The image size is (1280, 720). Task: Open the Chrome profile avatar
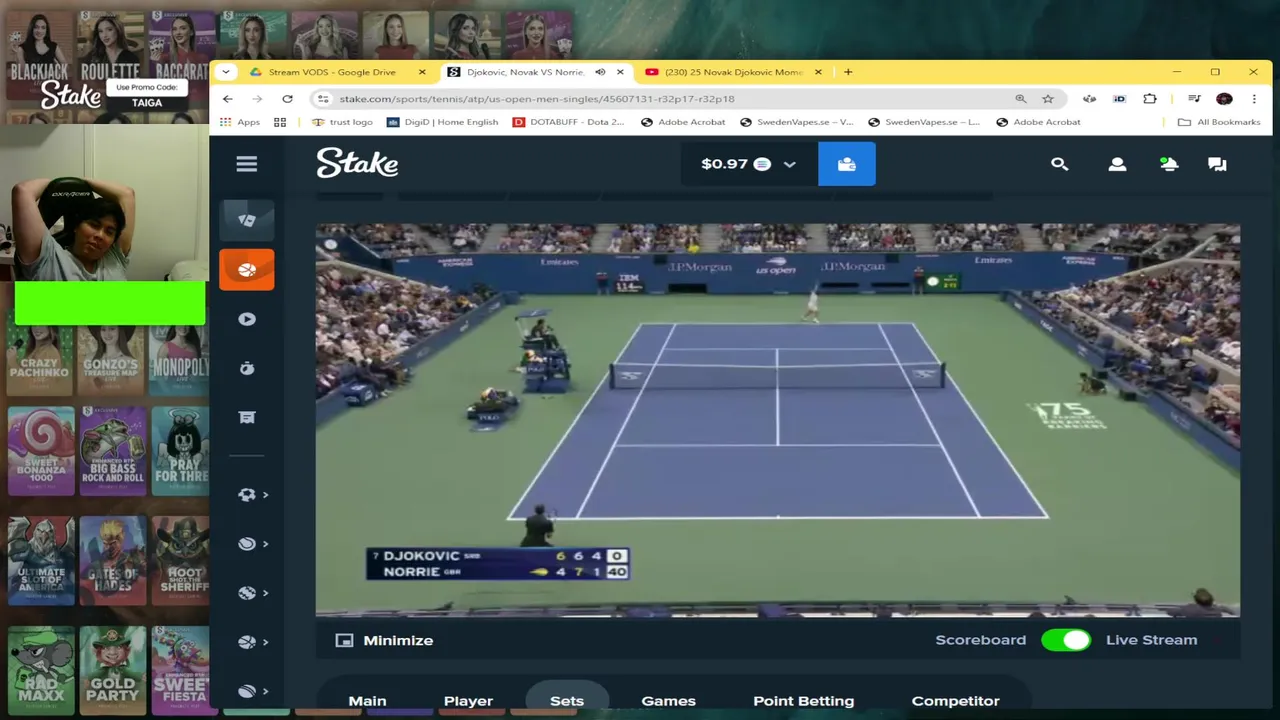click(1224, 99)
